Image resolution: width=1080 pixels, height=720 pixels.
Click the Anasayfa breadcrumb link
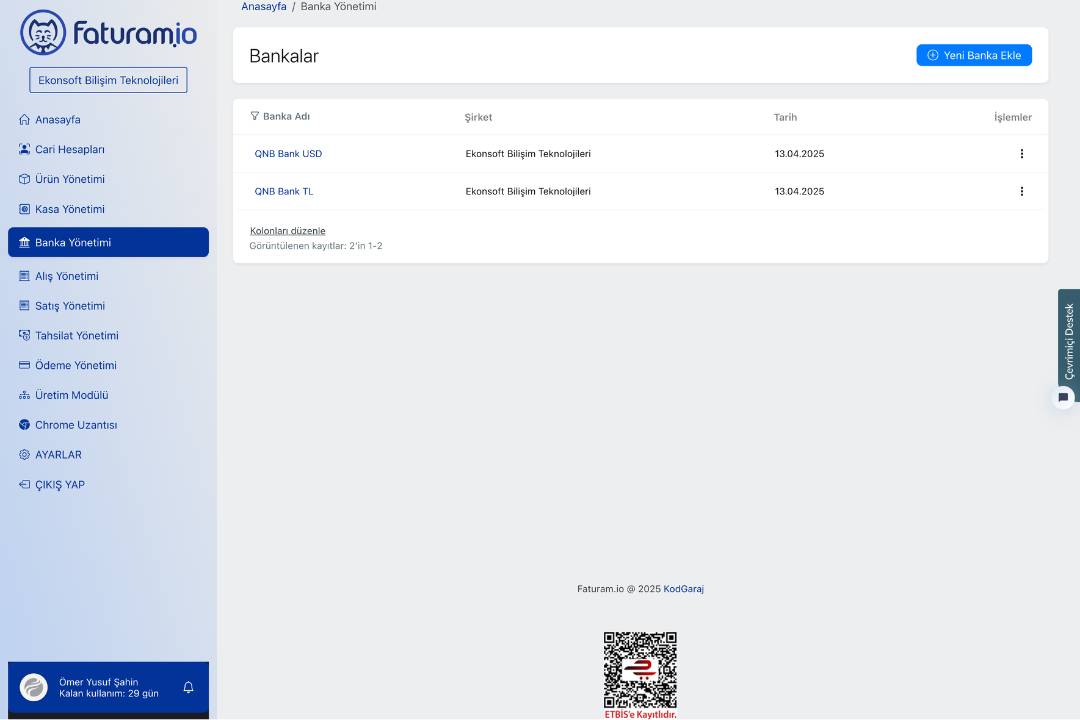click(x=264, y=6)
